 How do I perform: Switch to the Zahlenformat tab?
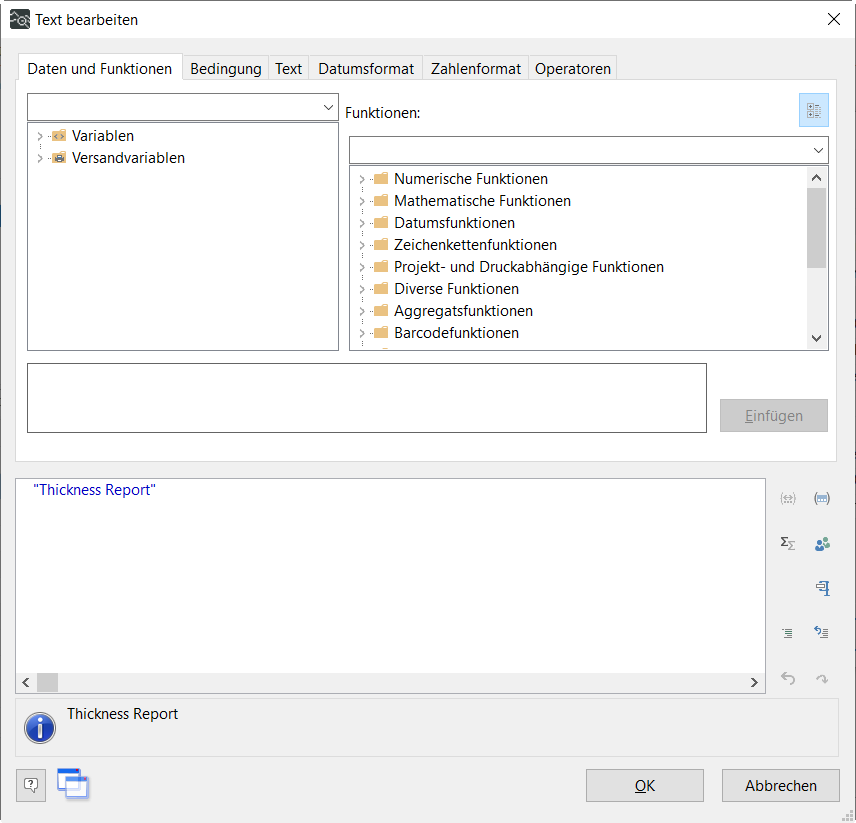click(475, 69)
